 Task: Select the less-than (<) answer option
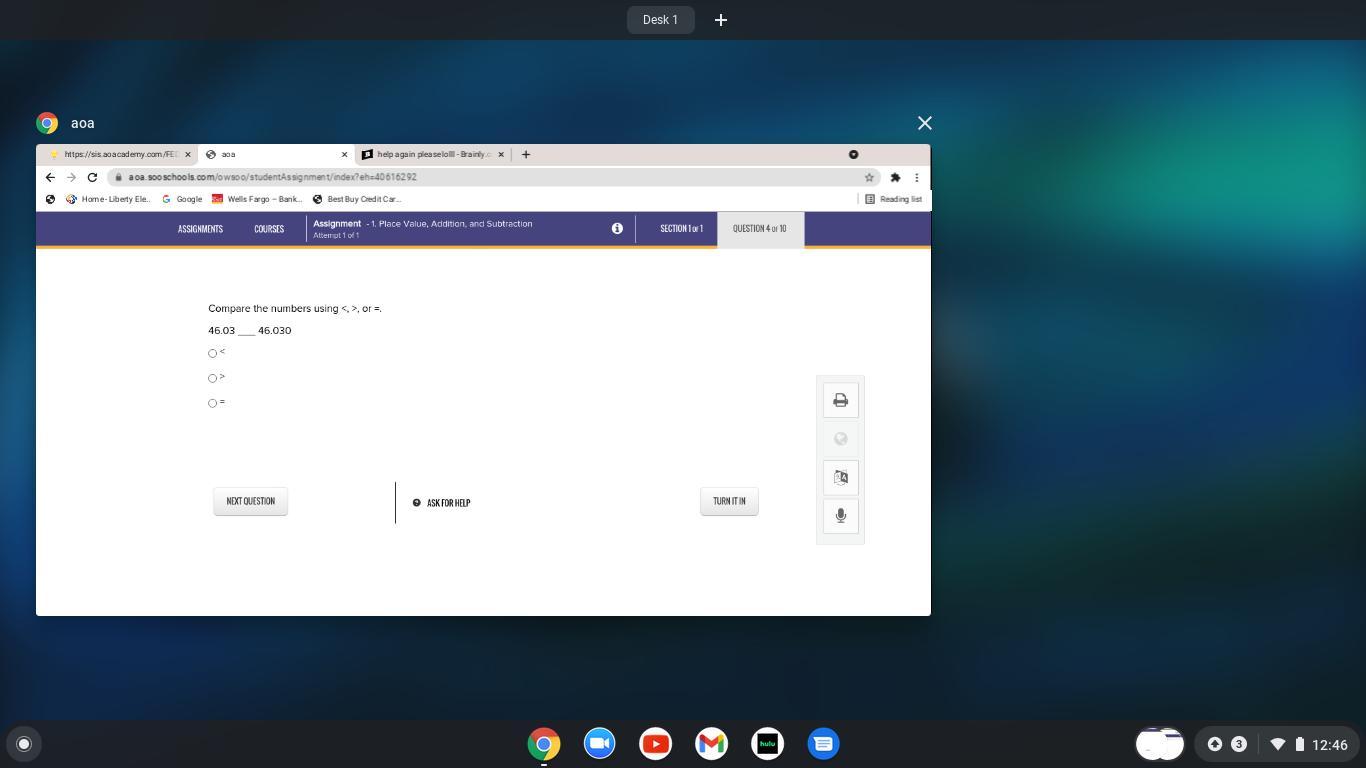pyautogui.click(x=212, y=353)
